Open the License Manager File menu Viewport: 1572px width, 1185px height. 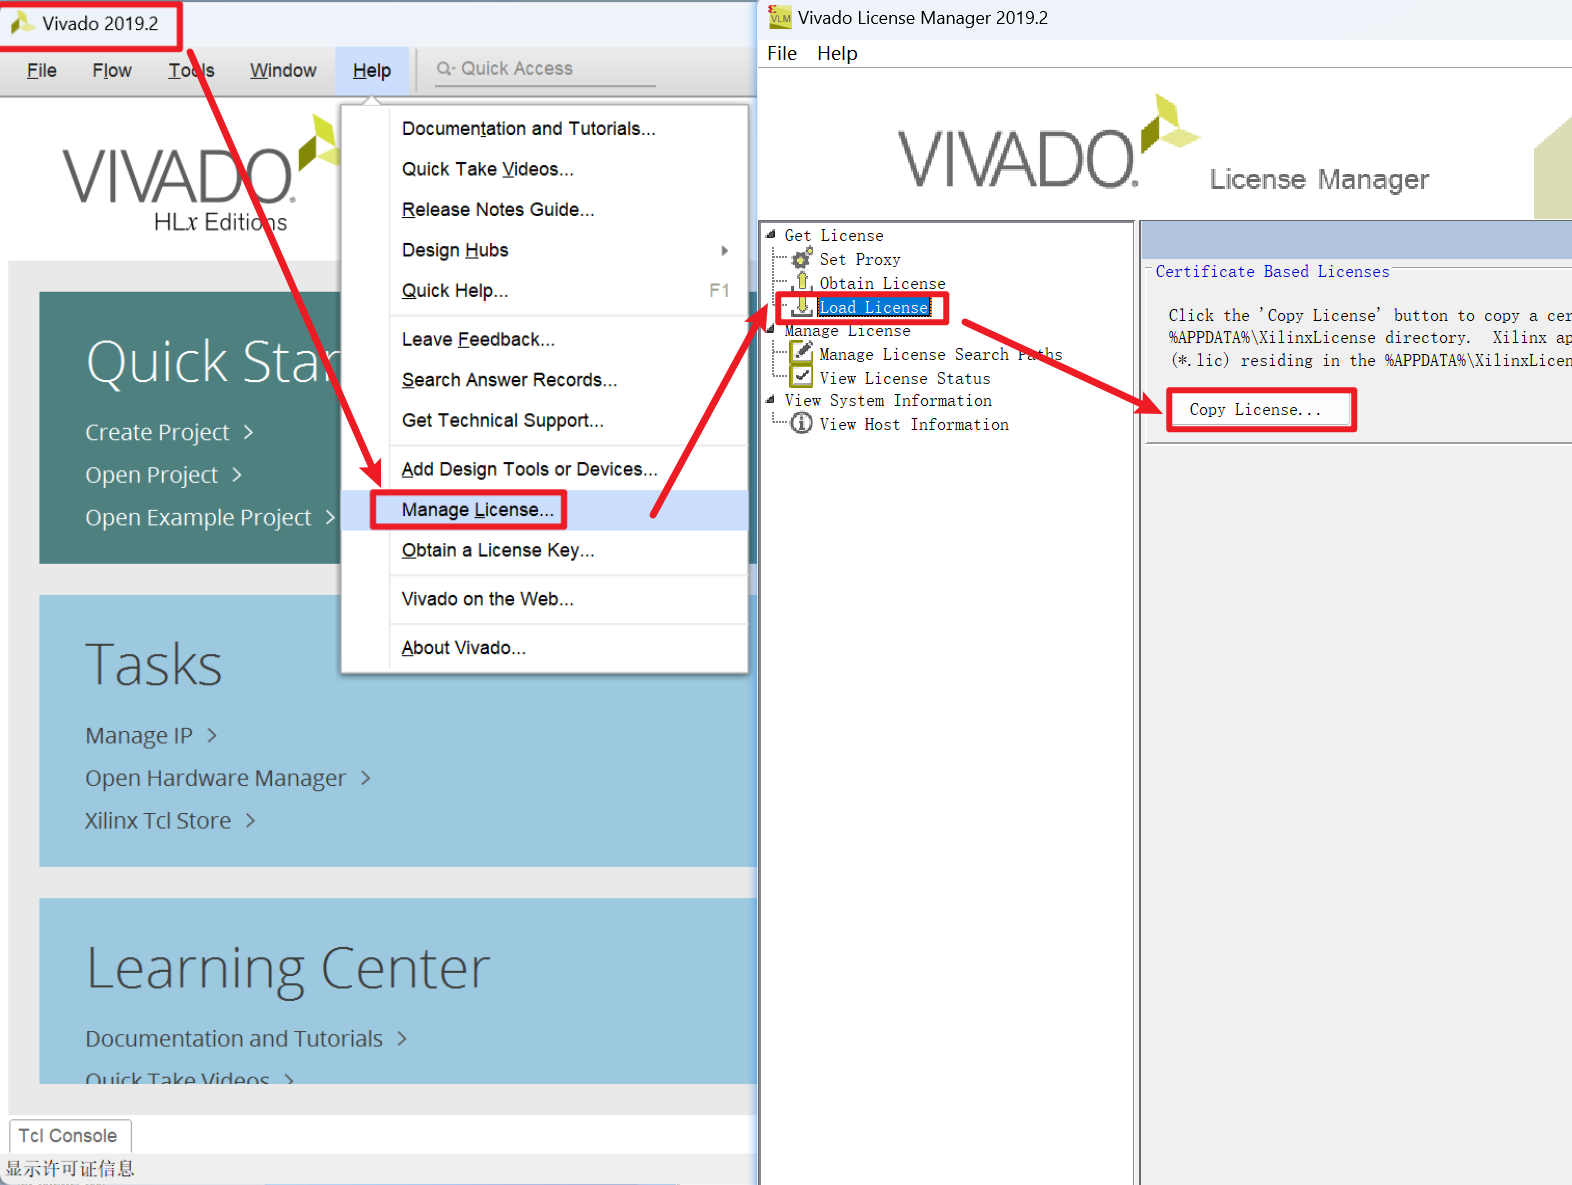coord(781,53)
